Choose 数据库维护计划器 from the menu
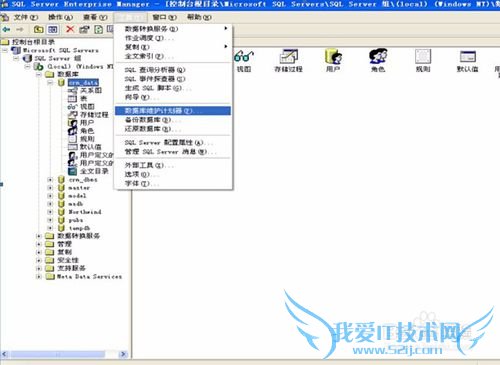 coord(173,111)
